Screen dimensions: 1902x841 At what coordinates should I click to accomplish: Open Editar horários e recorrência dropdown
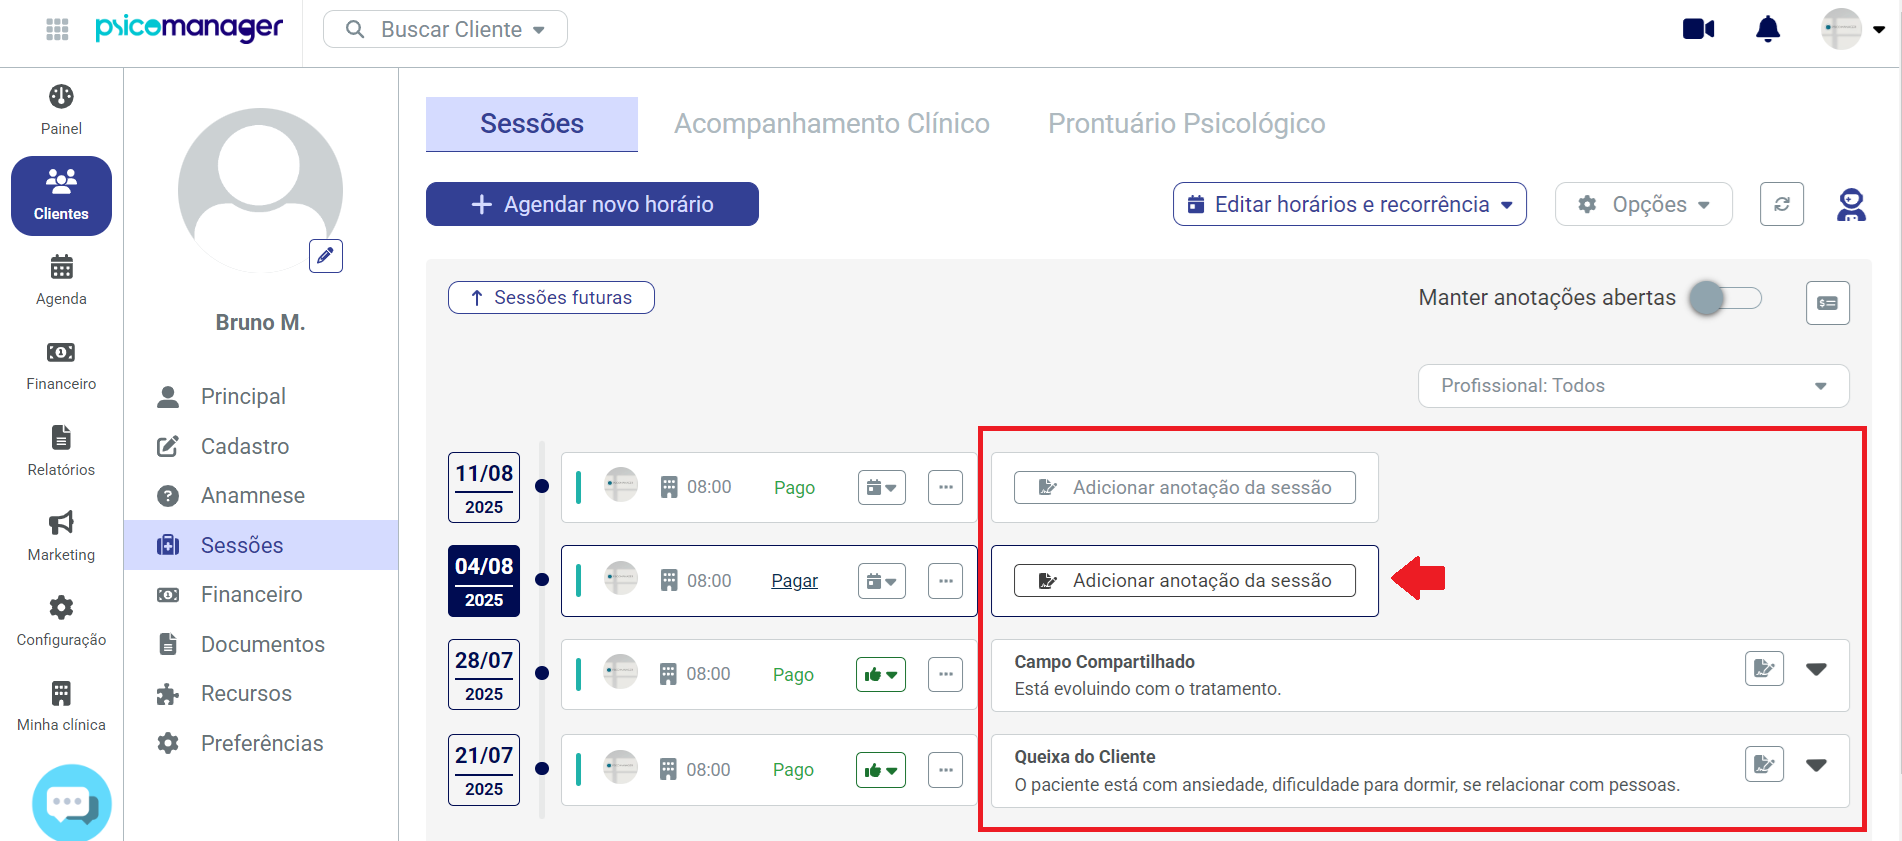click(x=1350, y=204)
